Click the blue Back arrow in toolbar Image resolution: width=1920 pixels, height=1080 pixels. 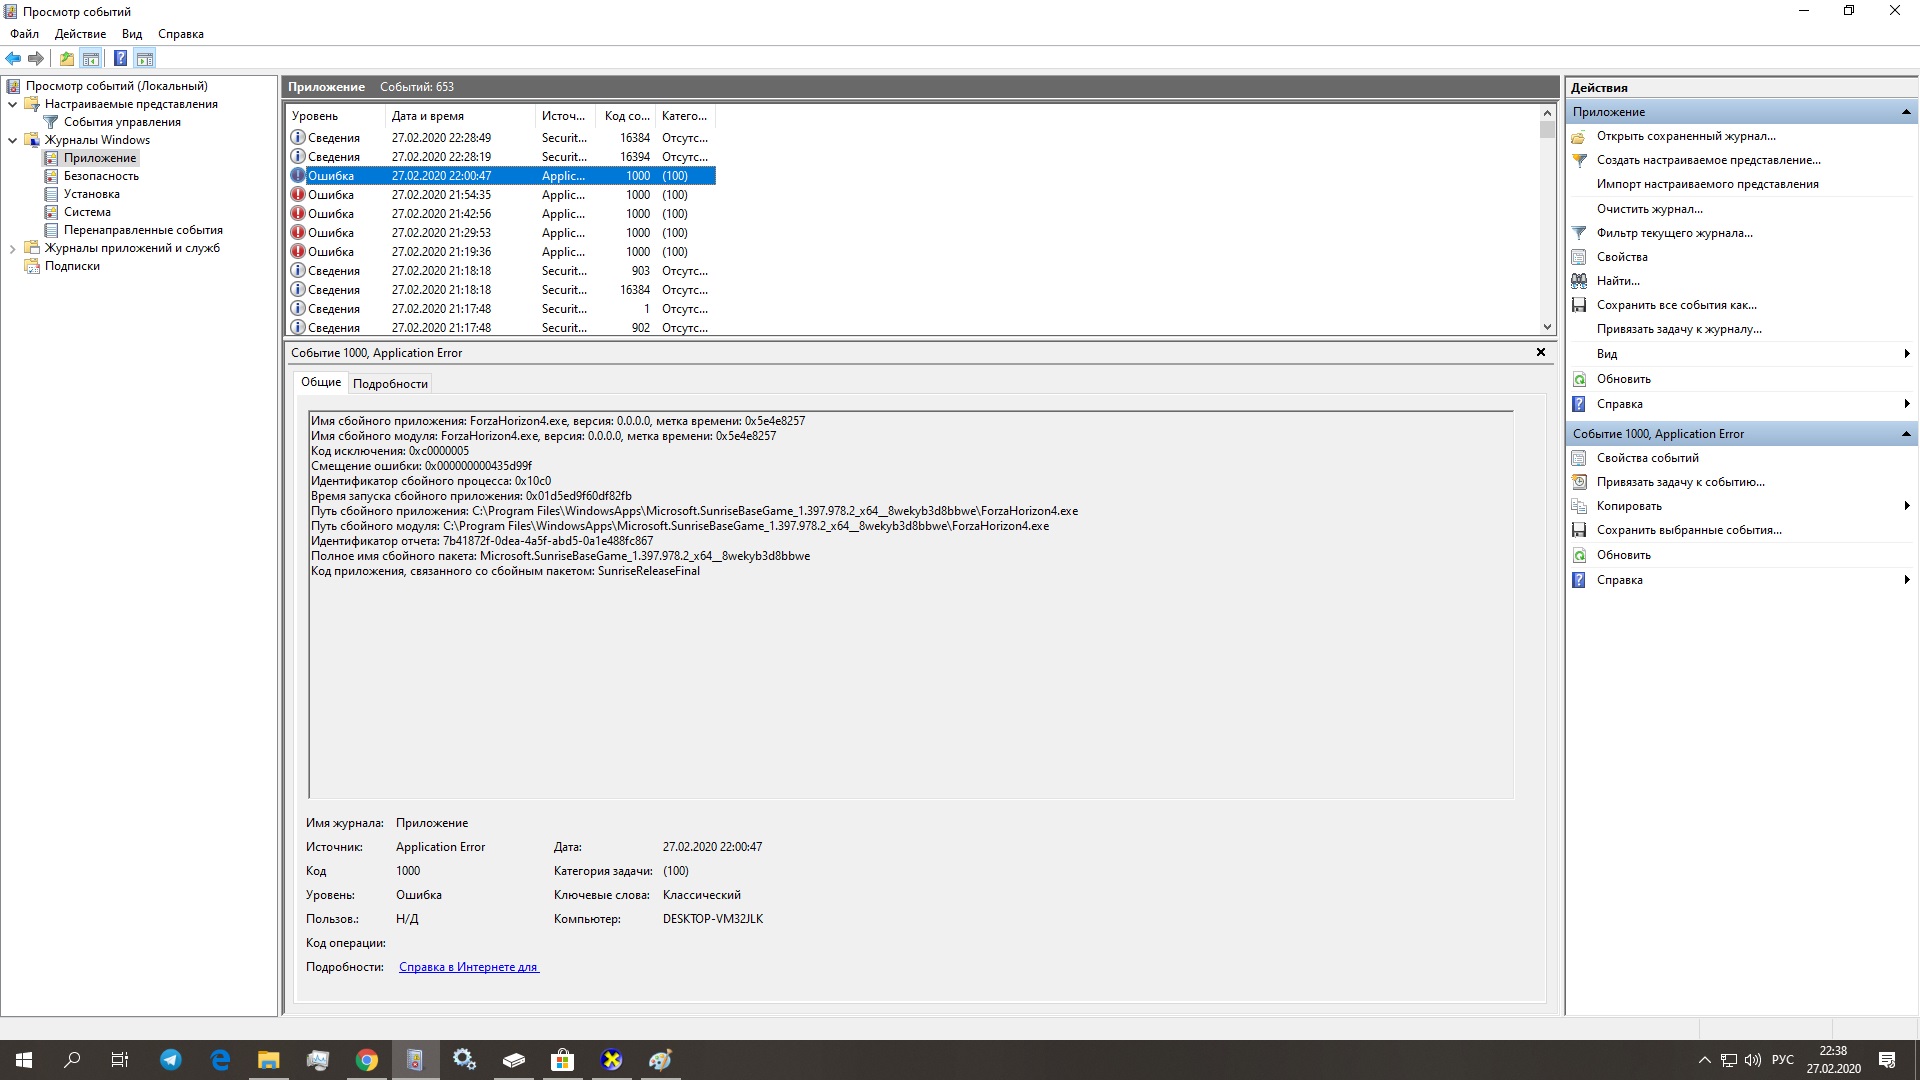(13, 58)
